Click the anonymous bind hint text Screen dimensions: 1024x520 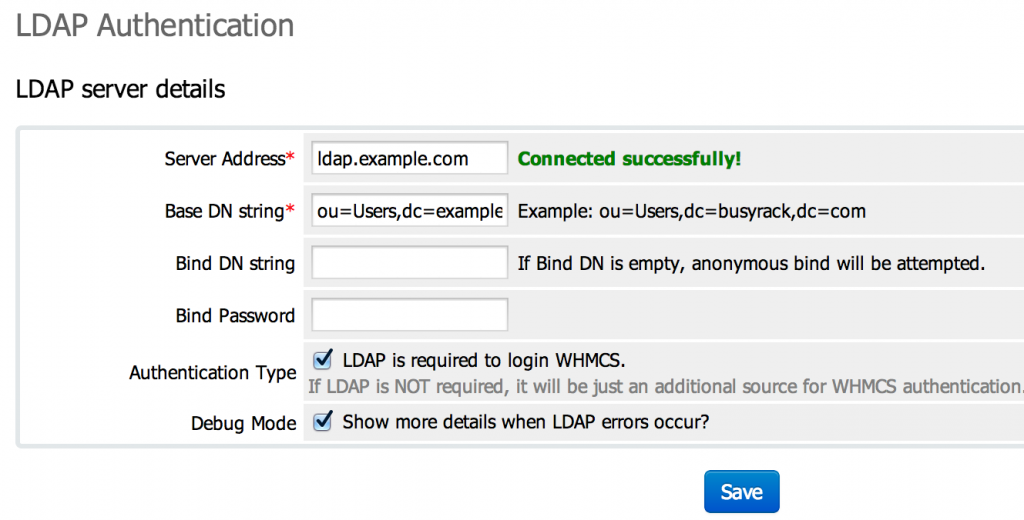[x=751, y=263]
